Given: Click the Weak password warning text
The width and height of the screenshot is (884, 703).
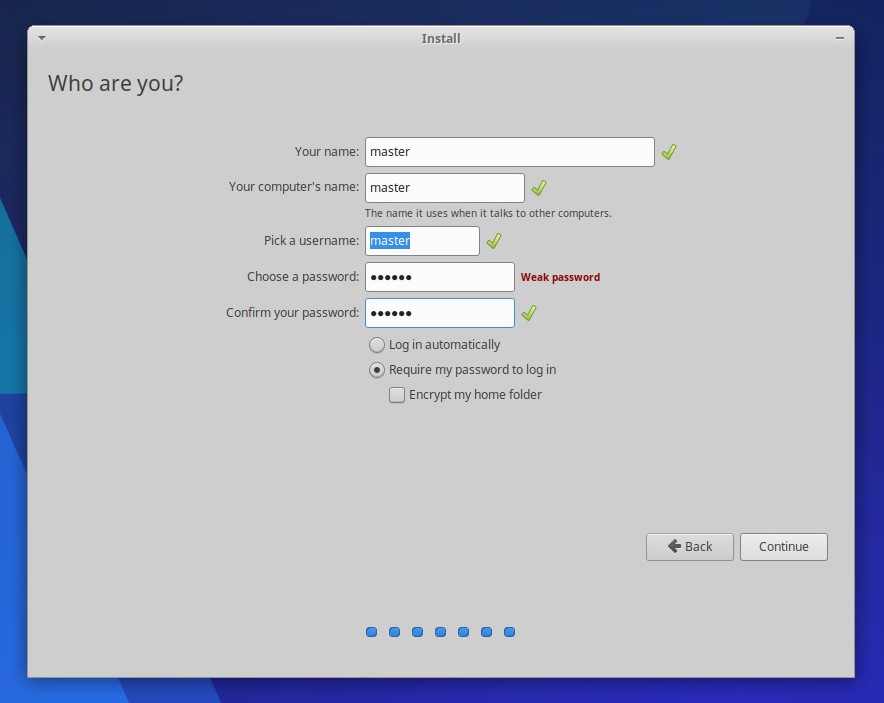Looking at the screenshot, I should click(560, 277).
